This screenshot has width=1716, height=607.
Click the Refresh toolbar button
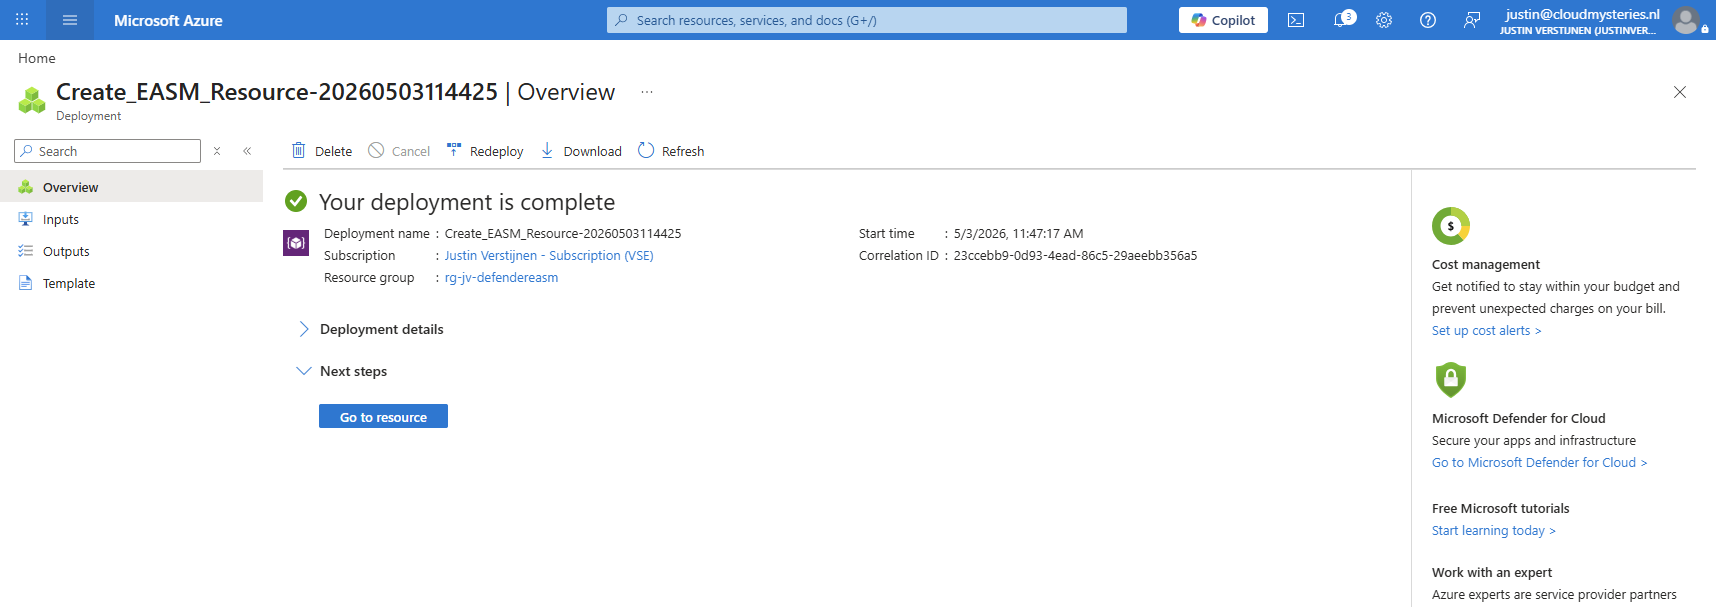click(x=671, y=151)
